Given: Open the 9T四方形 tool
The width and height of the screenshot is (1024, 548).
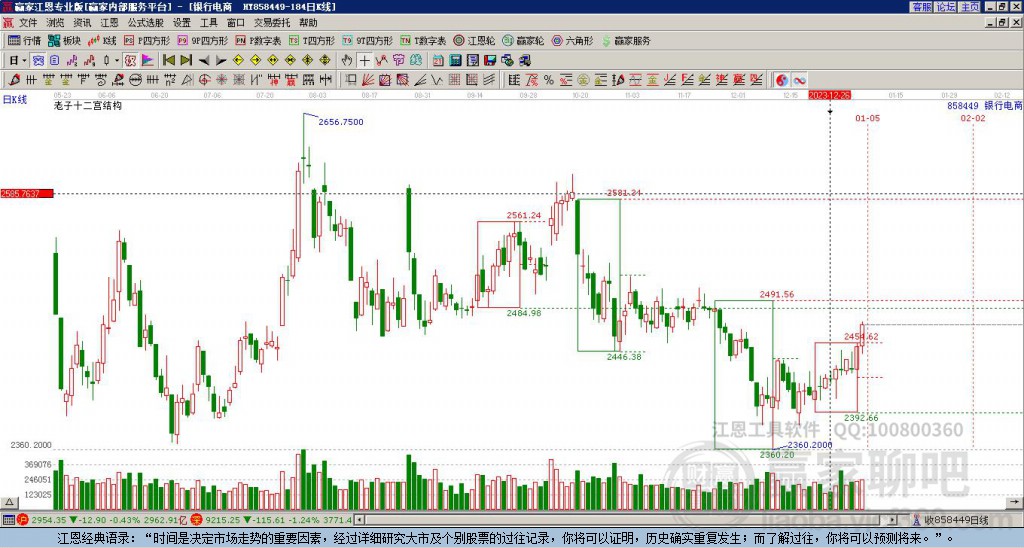Looking at the screenshot, I should click(x=368, y=40).
